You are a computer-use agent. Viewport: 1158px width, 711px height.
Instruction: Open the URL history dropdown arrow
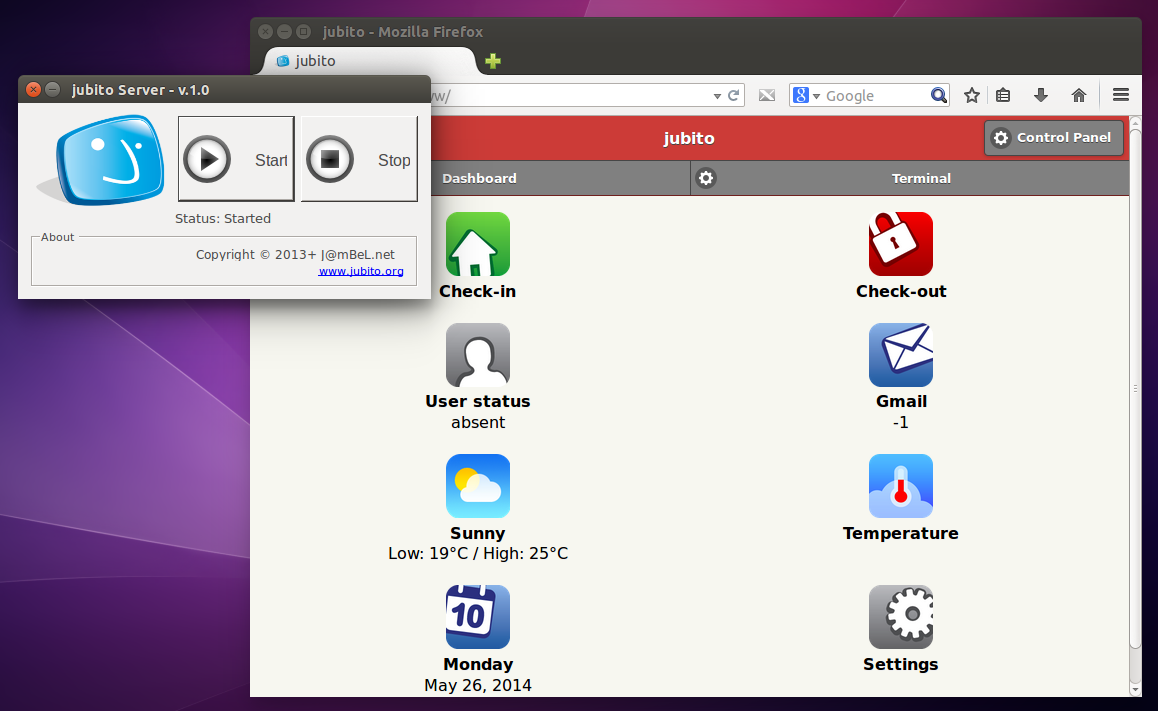717,96
